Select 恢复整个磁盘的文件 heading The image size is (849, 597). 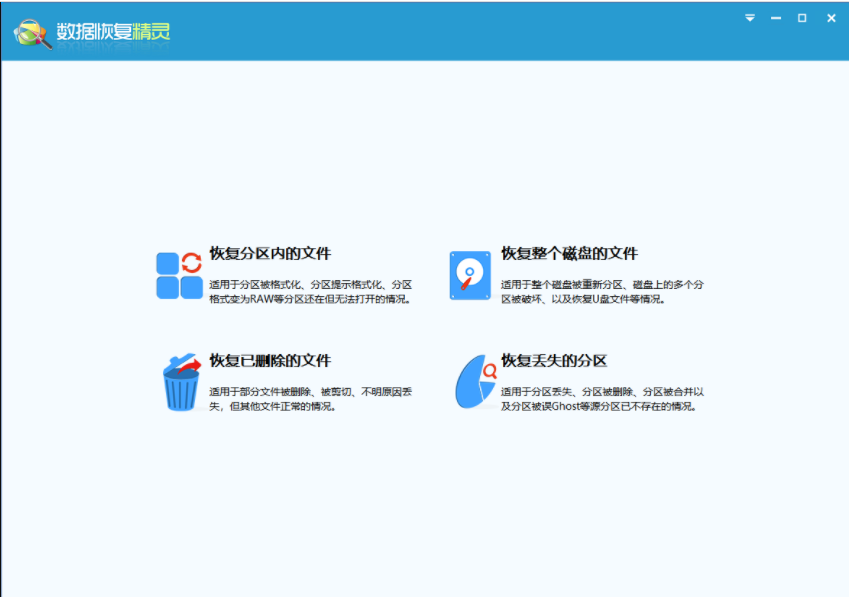[569, 253]
